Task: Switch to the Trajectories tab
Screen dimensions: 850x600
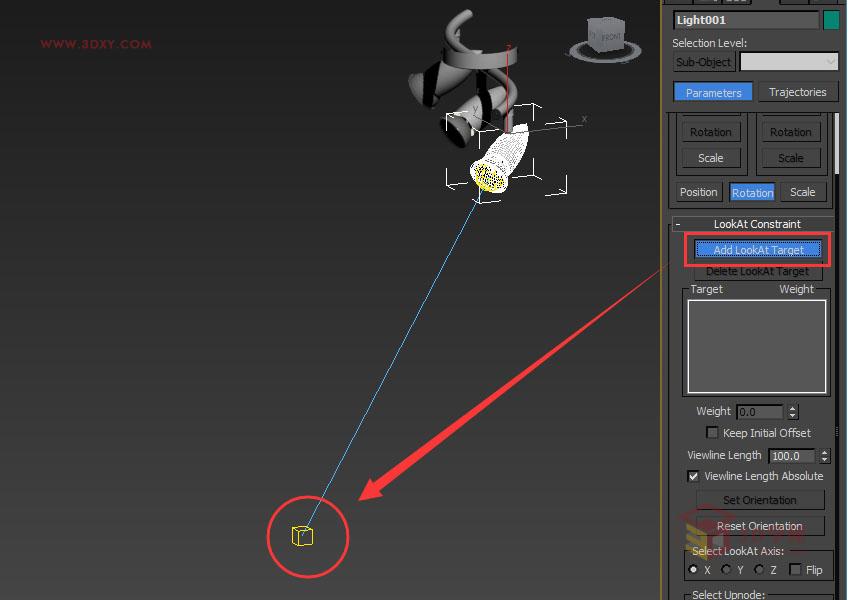Action: (797, 91)
